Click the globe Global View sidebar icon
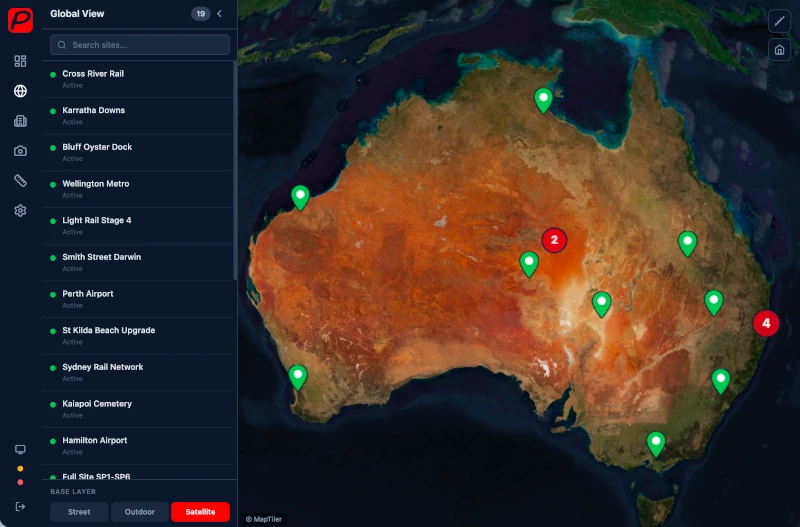This screenshot has width=800, height=527. tap(20, 91)
